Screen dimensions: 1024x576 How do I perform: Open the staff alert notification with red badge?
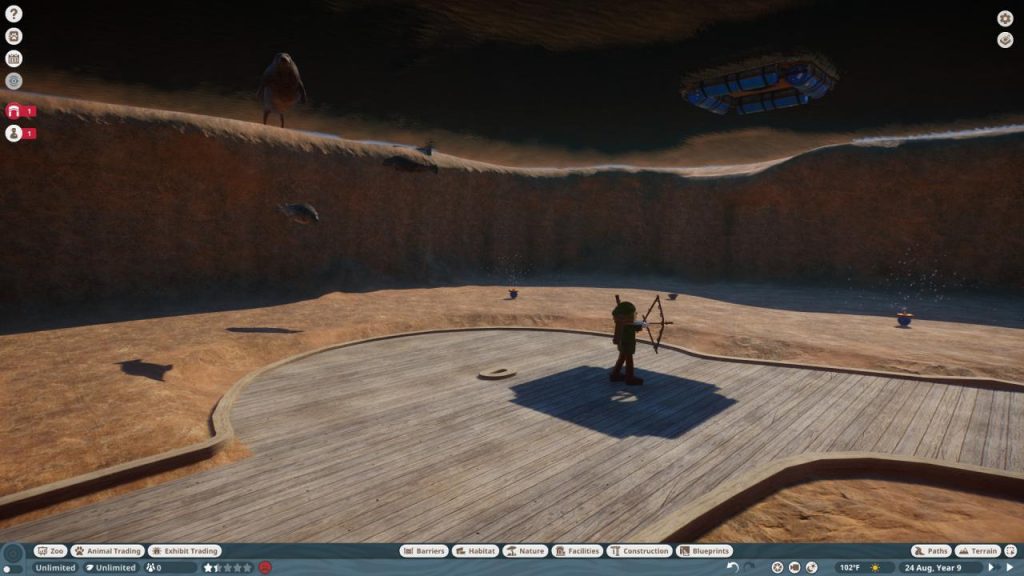pos(20,133)
